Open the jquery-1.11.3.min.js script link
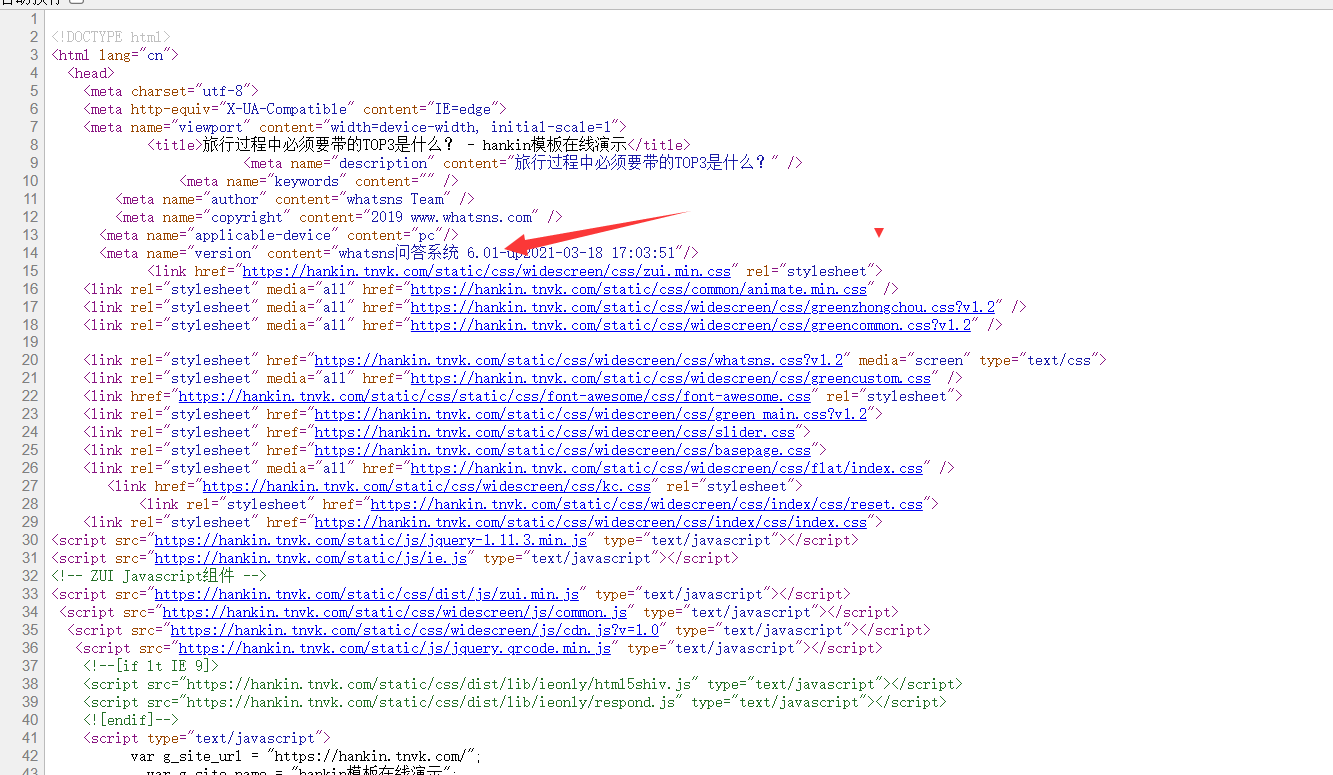The width and height of the screenshot is (1333, 775). coord(369,540)
